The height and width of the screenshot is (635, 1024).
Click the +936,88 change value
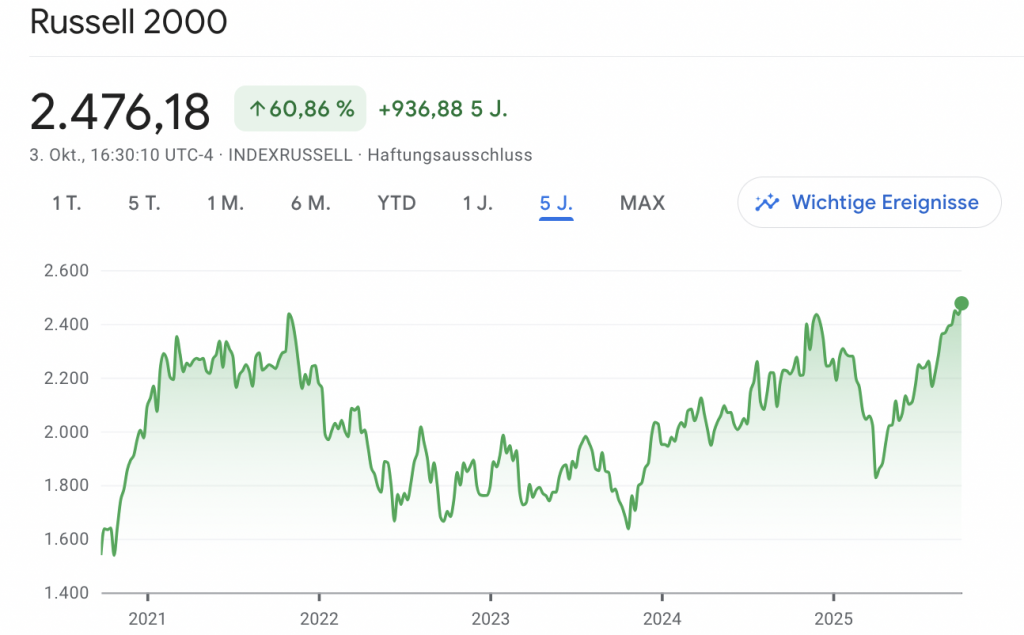(420, 109)
